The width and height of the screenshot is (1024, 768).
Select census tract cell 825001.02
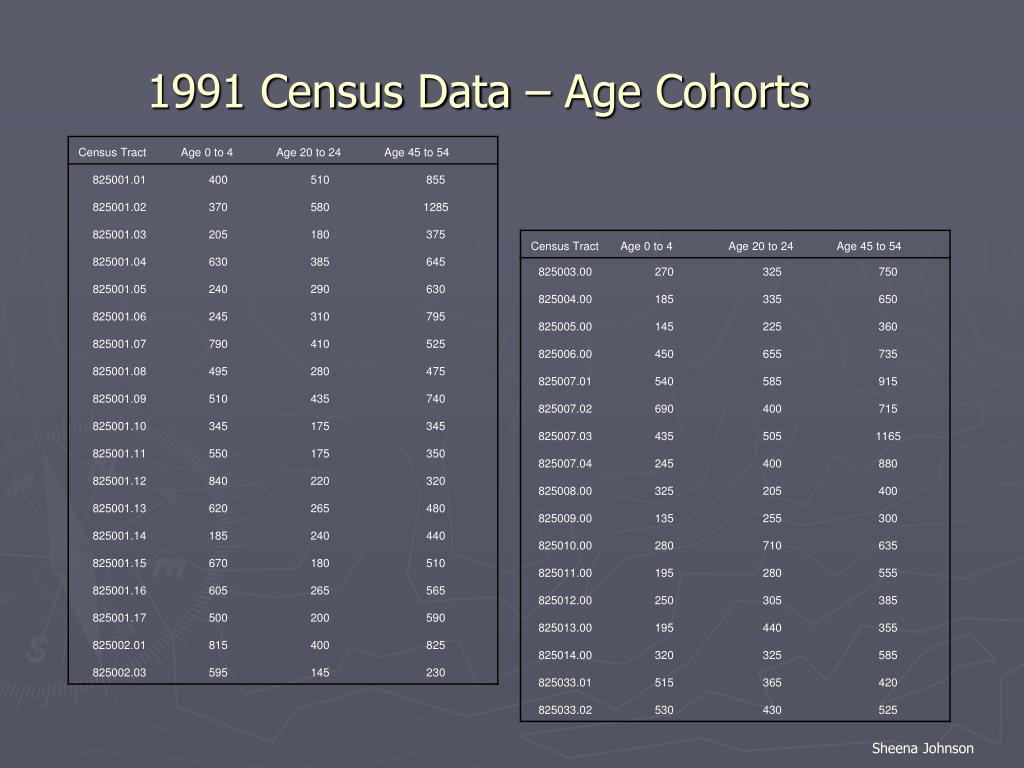coord(119,207)
